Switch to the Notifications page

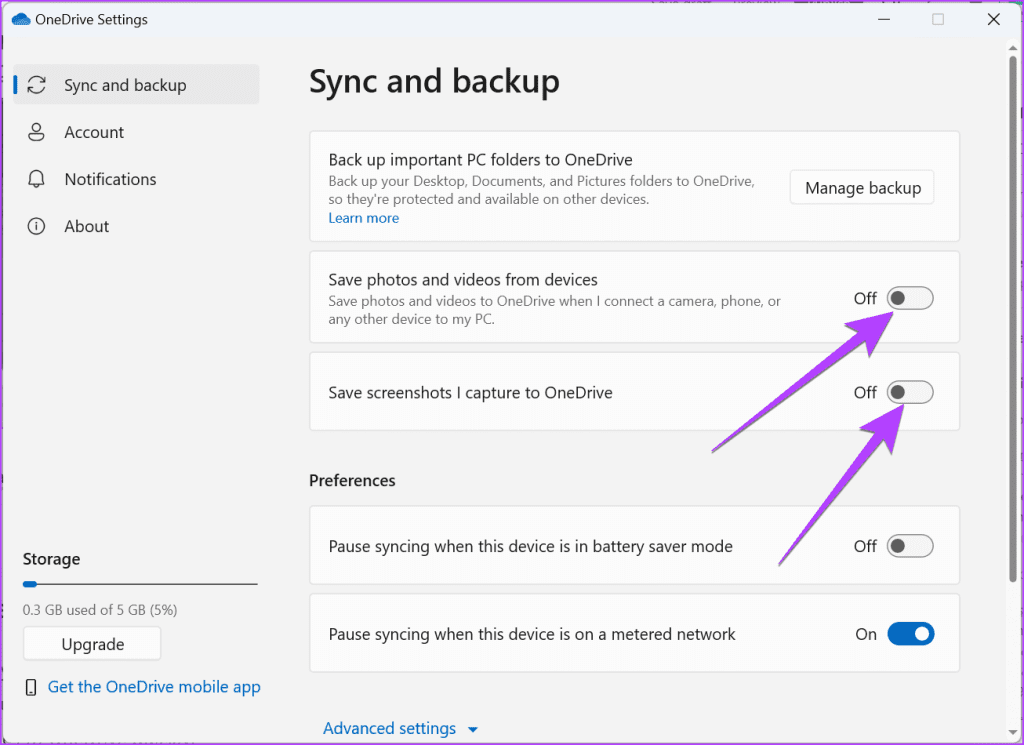(110, 179)
